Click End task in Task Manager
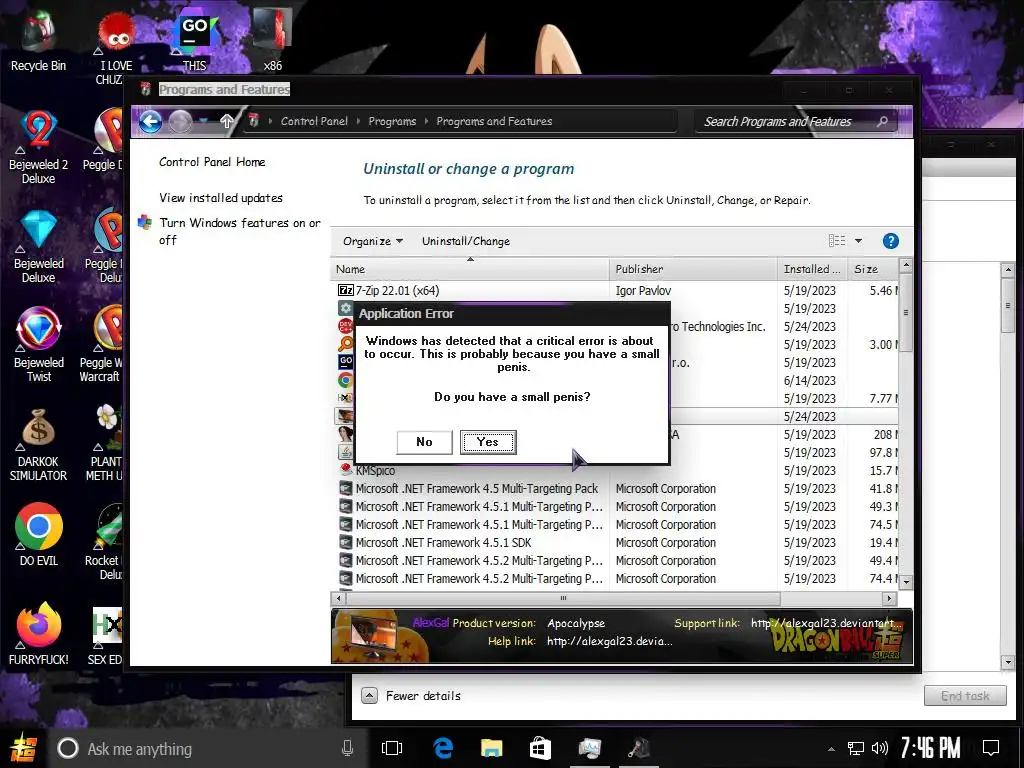 pyautogui.click(x=965, y=696)
